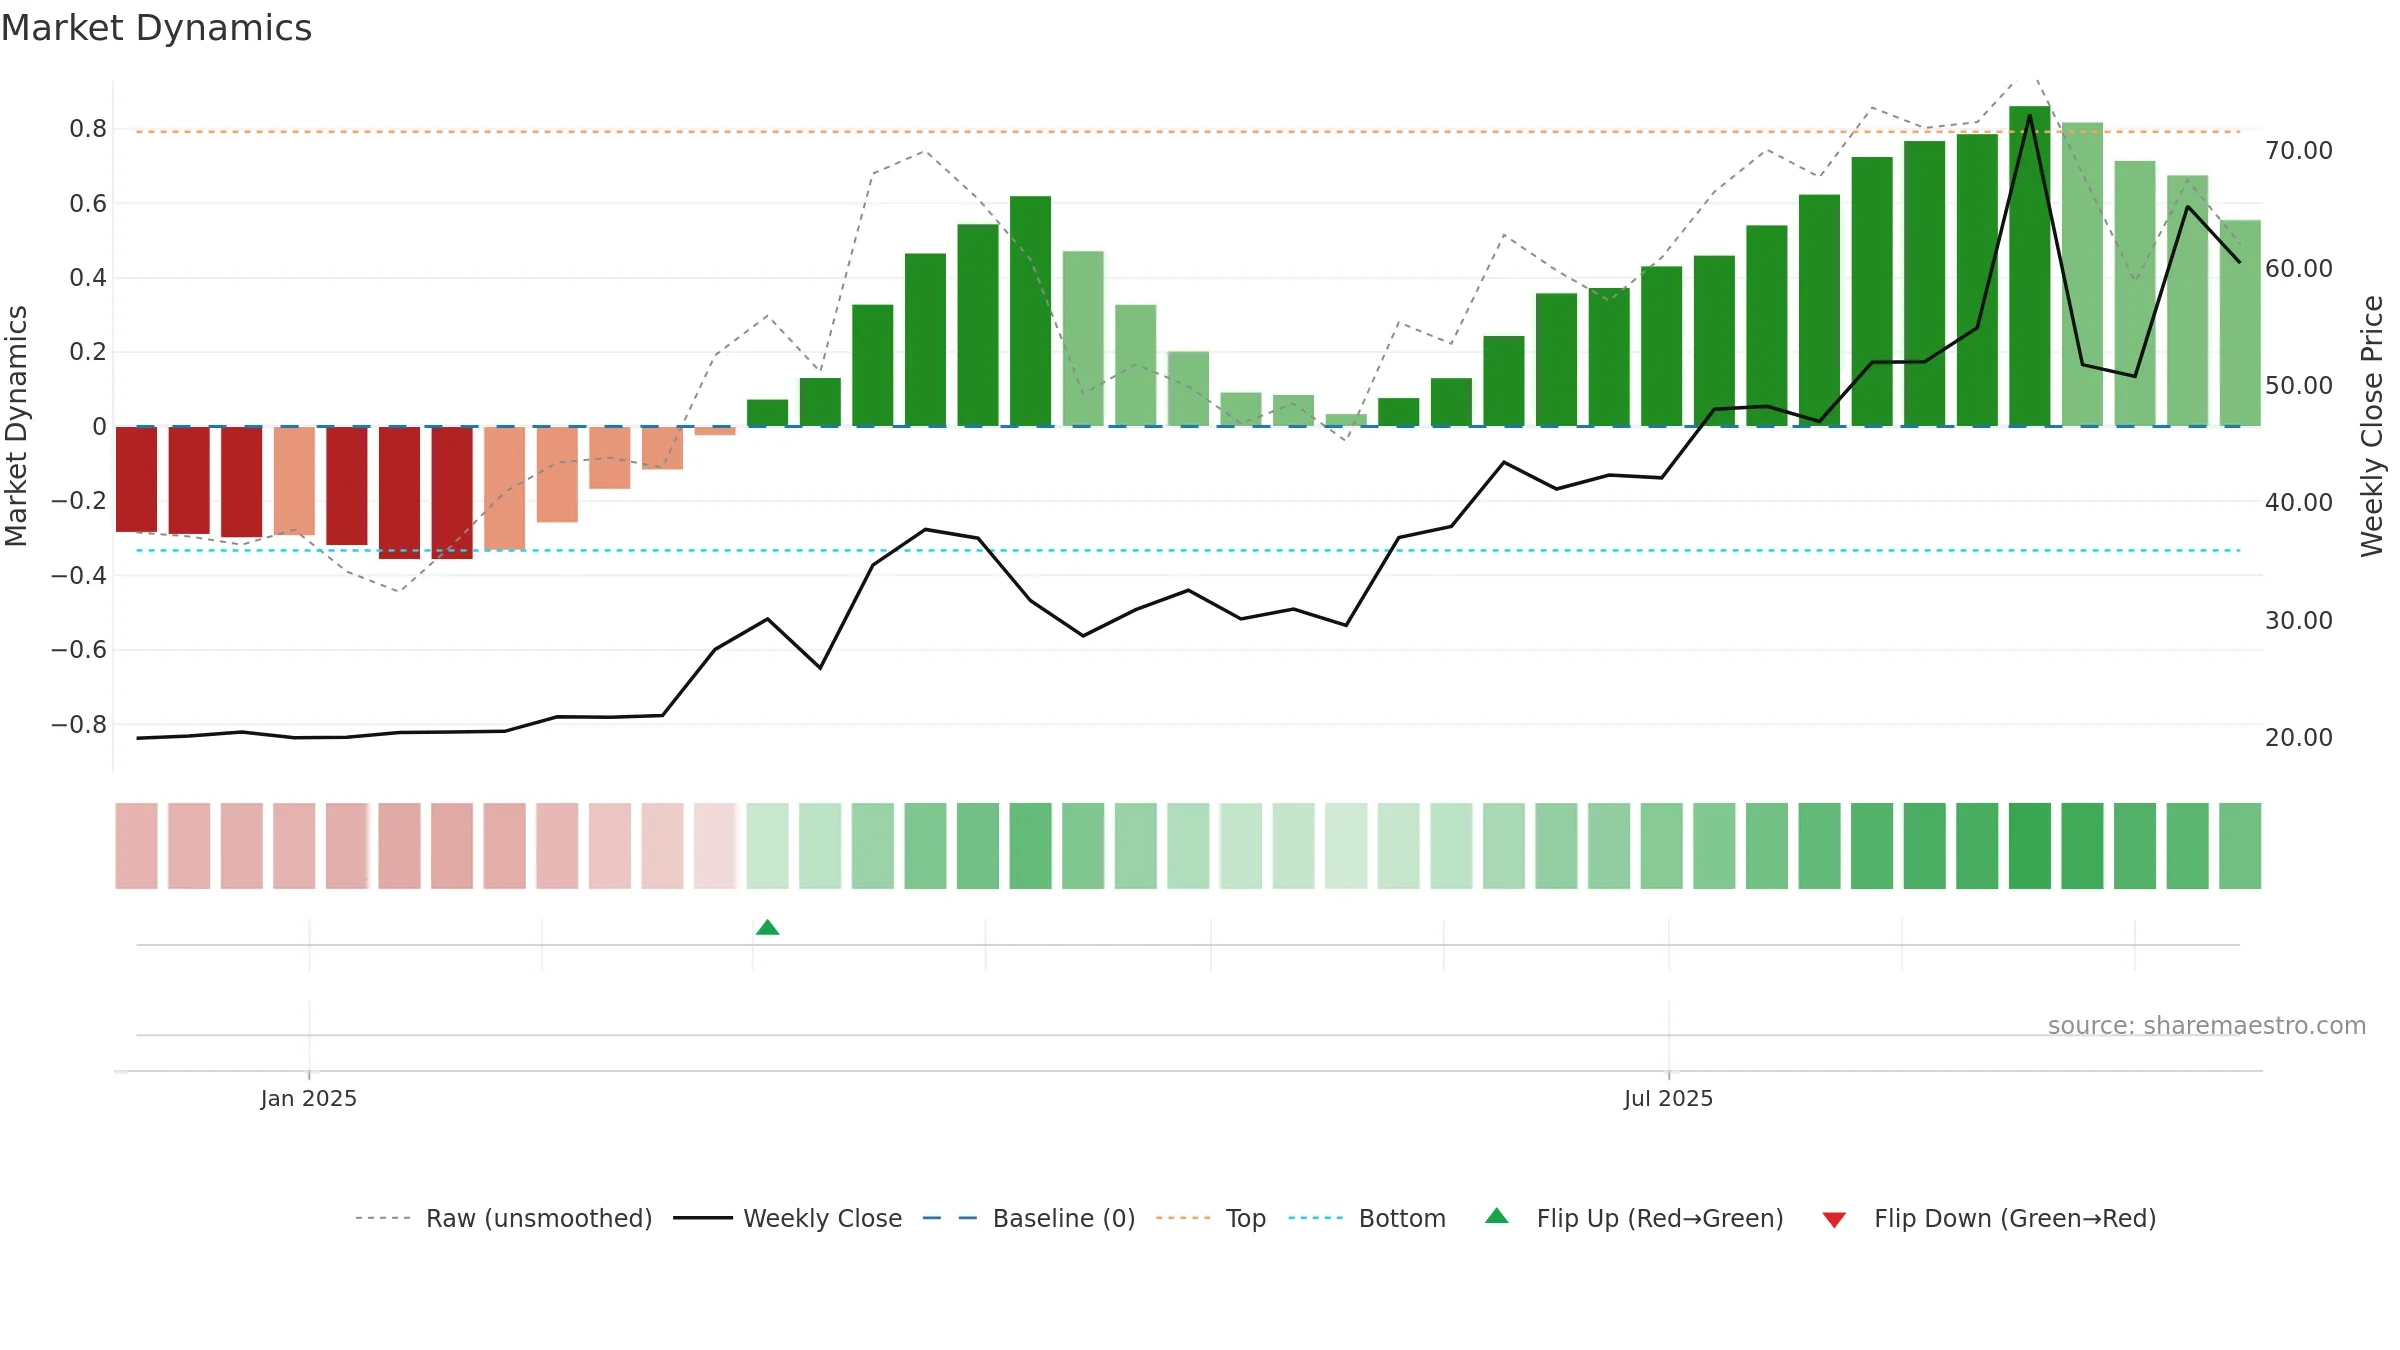2400x1350 pixels.
Task: Toggle the Bottom legend entry
Action: [1367, 1218]
